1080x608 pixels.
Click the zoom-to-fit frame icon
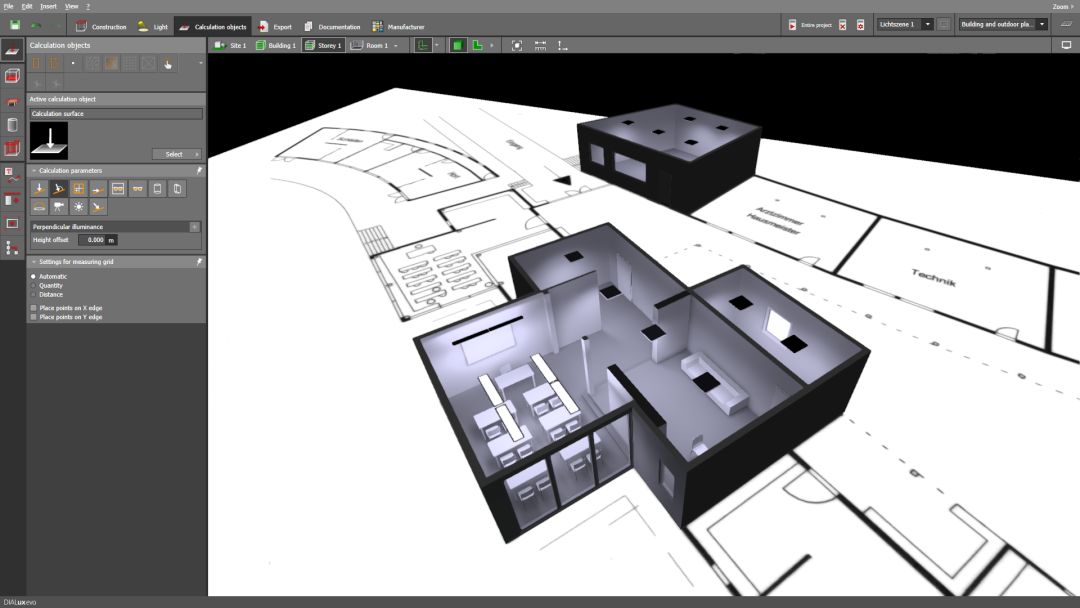517,45
